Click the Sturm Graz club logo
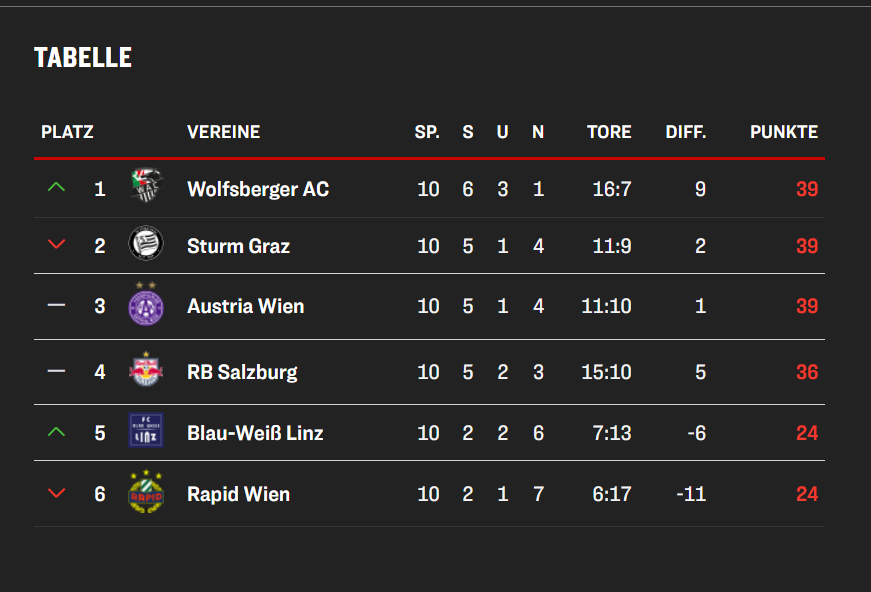The height and width of the screenshot is (592, 871). pos(146,243)
